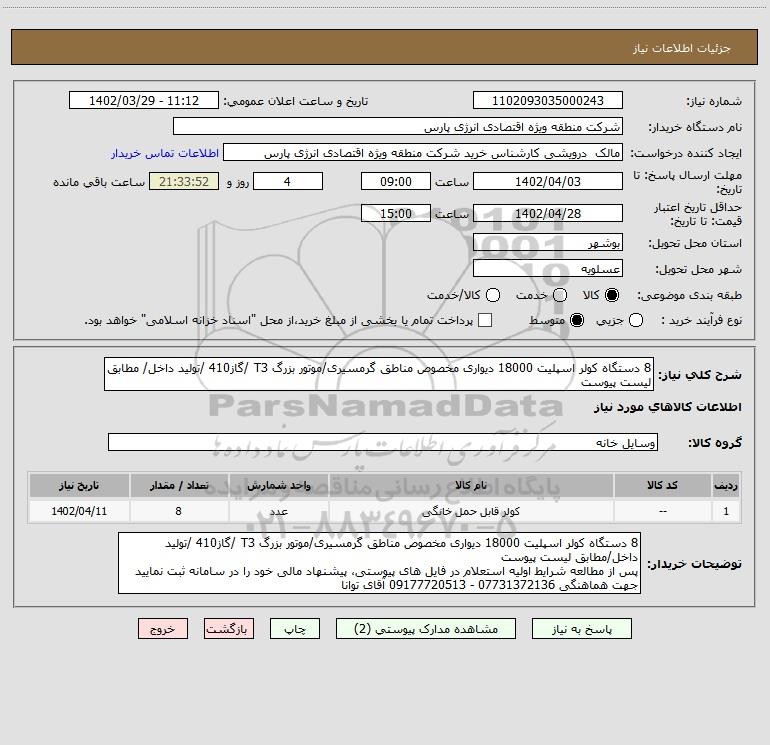Click the 'پاسخ به نیاز' button
Viewport: 770px width, 745px height.
[x=581, y=629]
